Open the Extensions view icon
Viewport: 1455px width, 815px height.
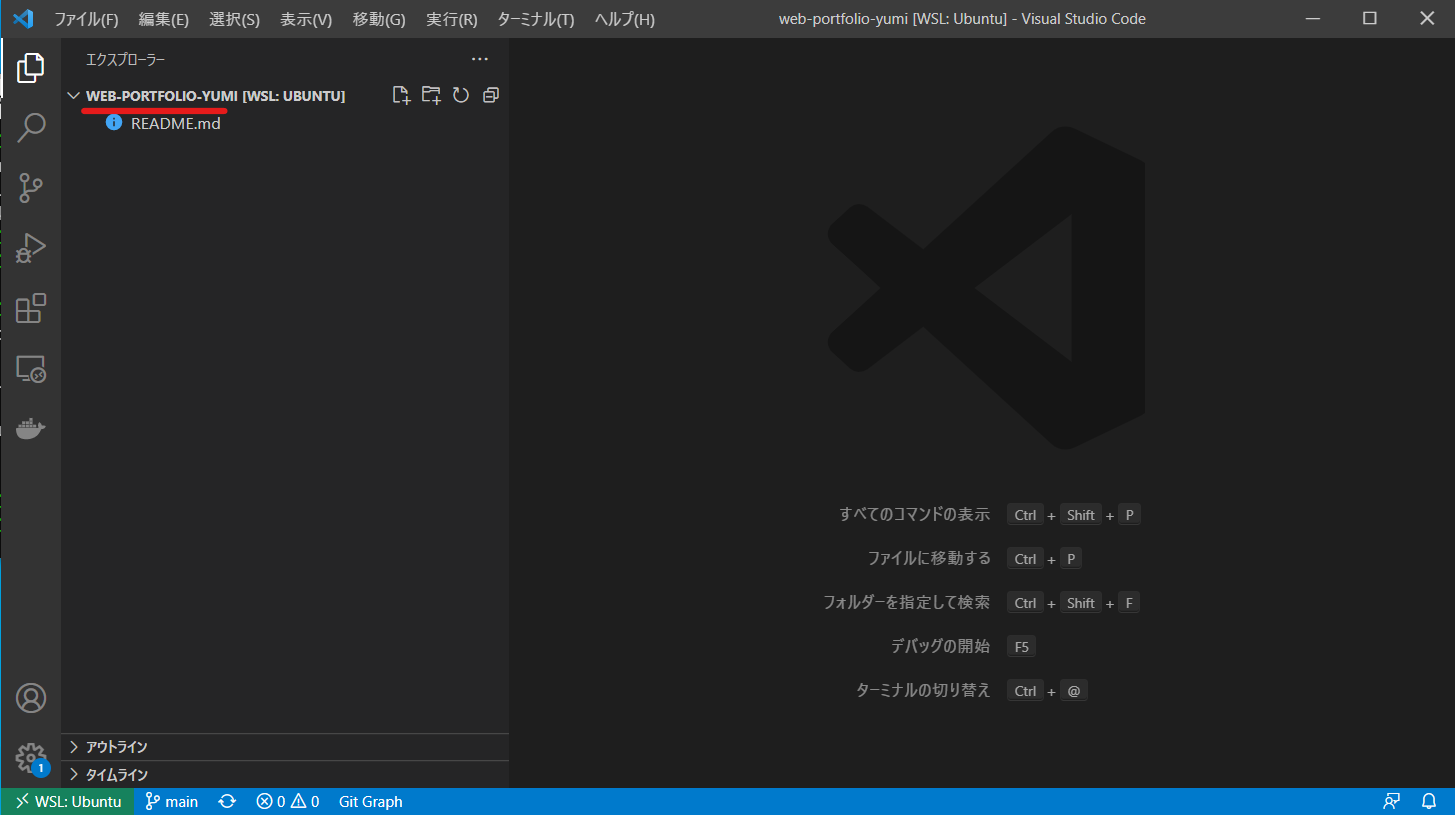pyautogui.click(x=31, y=308)
